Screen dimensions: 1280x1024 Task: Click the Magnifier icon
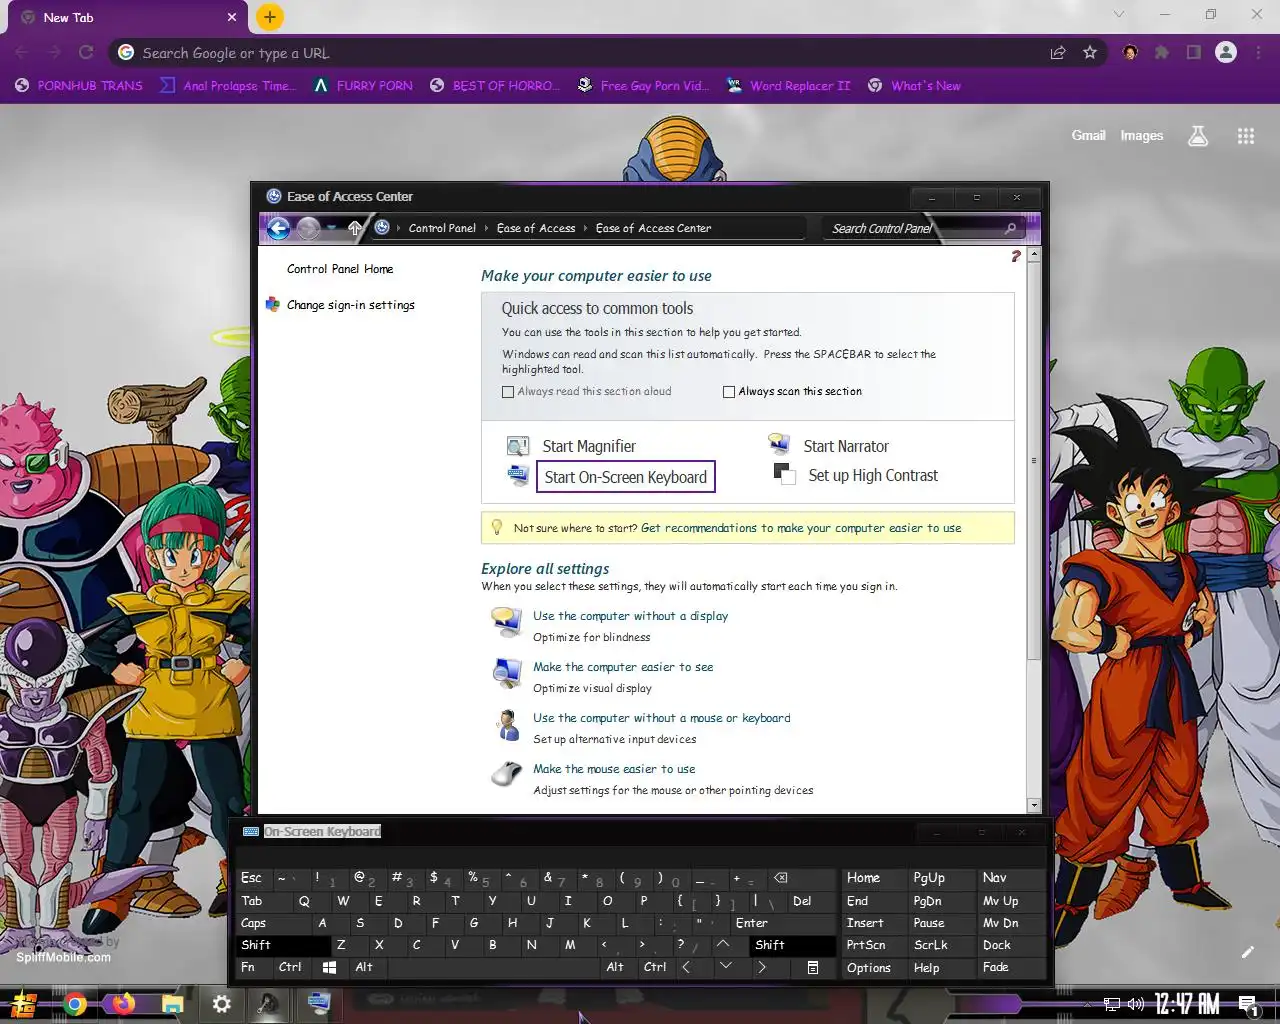point(517,446)
